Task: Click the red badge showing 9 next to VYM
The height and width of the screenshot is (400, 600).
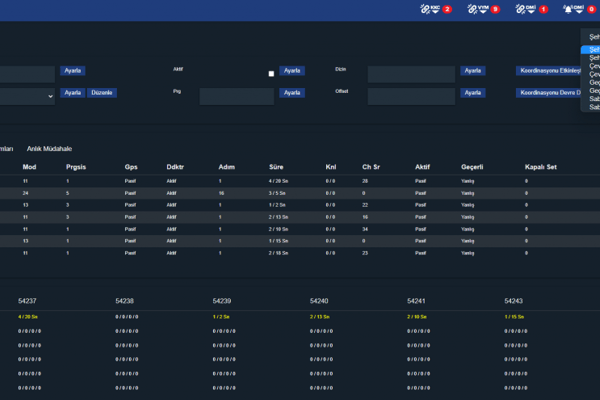Action: [x=495, y=9]
